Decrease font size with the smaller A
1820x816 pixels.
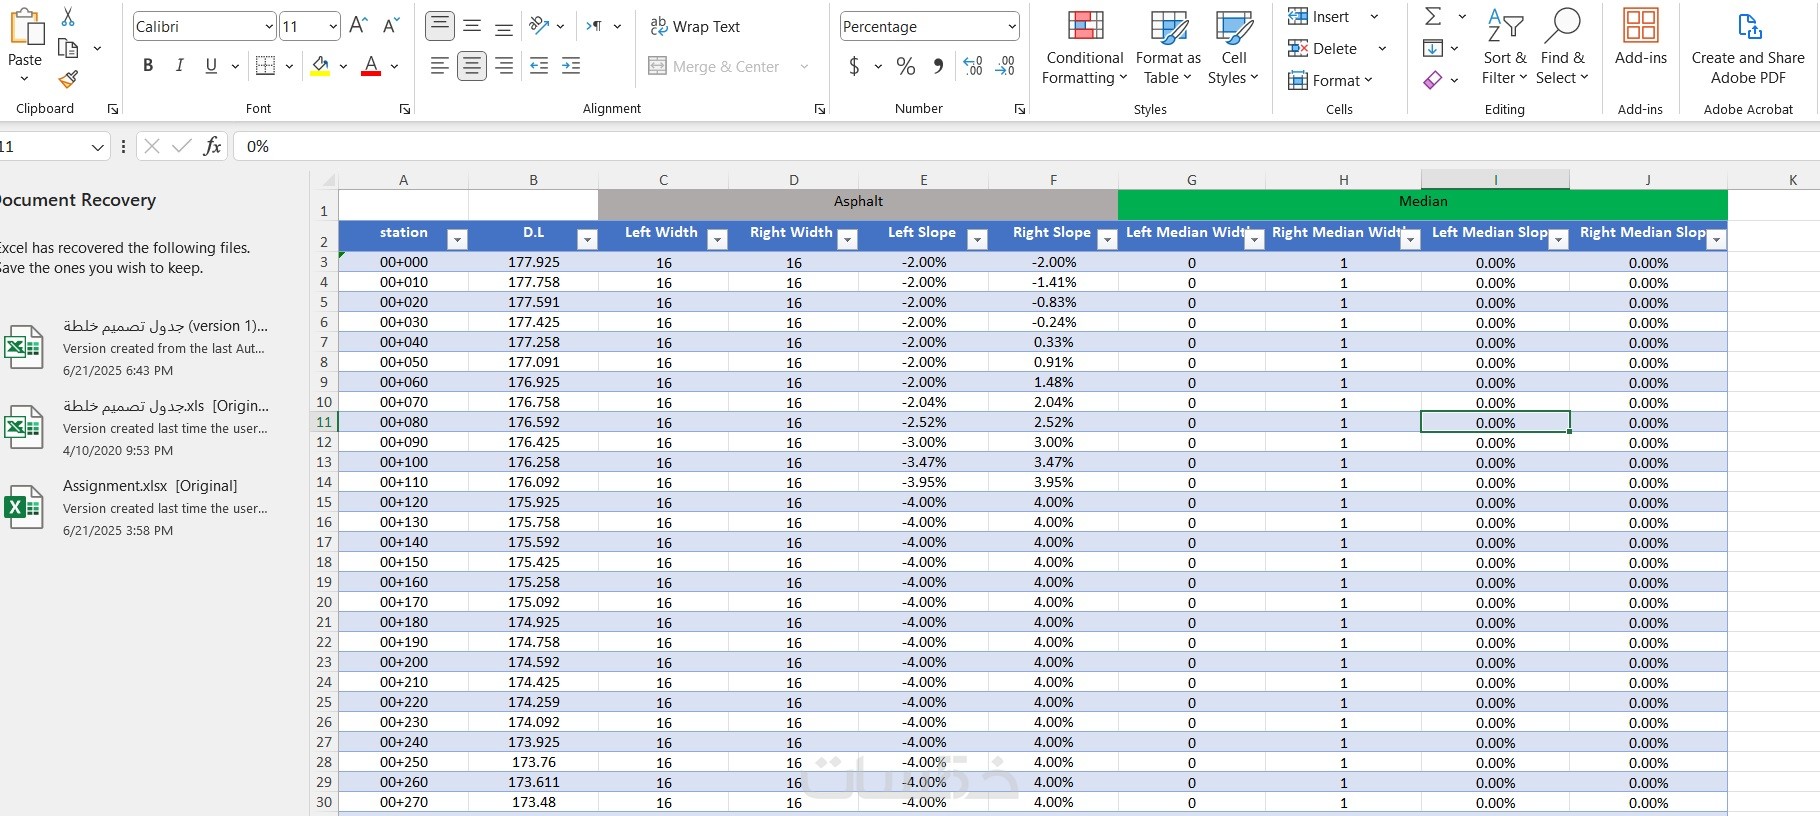pos(391,26)
